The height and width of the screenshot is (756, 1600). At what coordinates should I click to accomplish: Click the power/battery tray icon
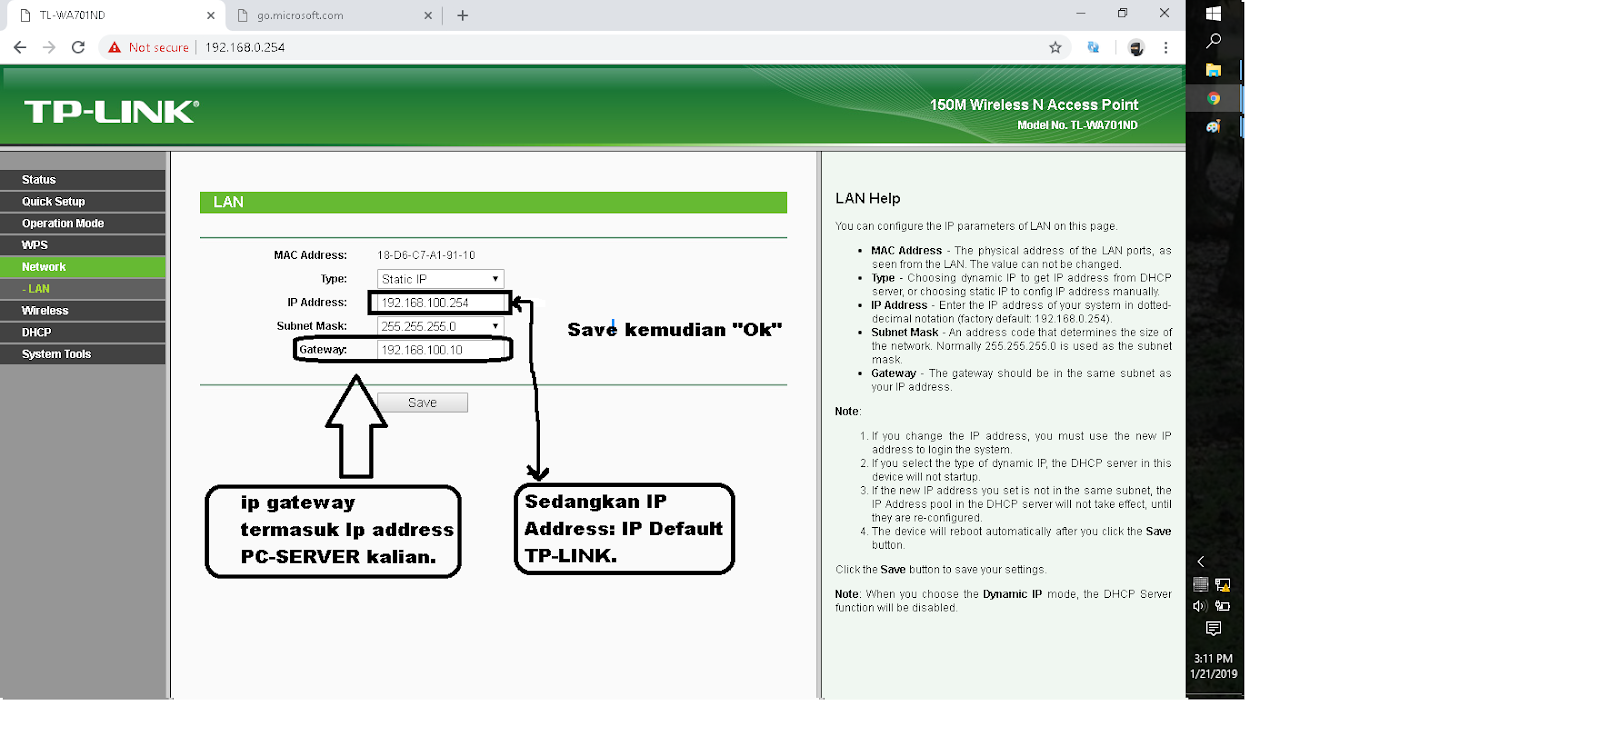[x=1223, y=606]
